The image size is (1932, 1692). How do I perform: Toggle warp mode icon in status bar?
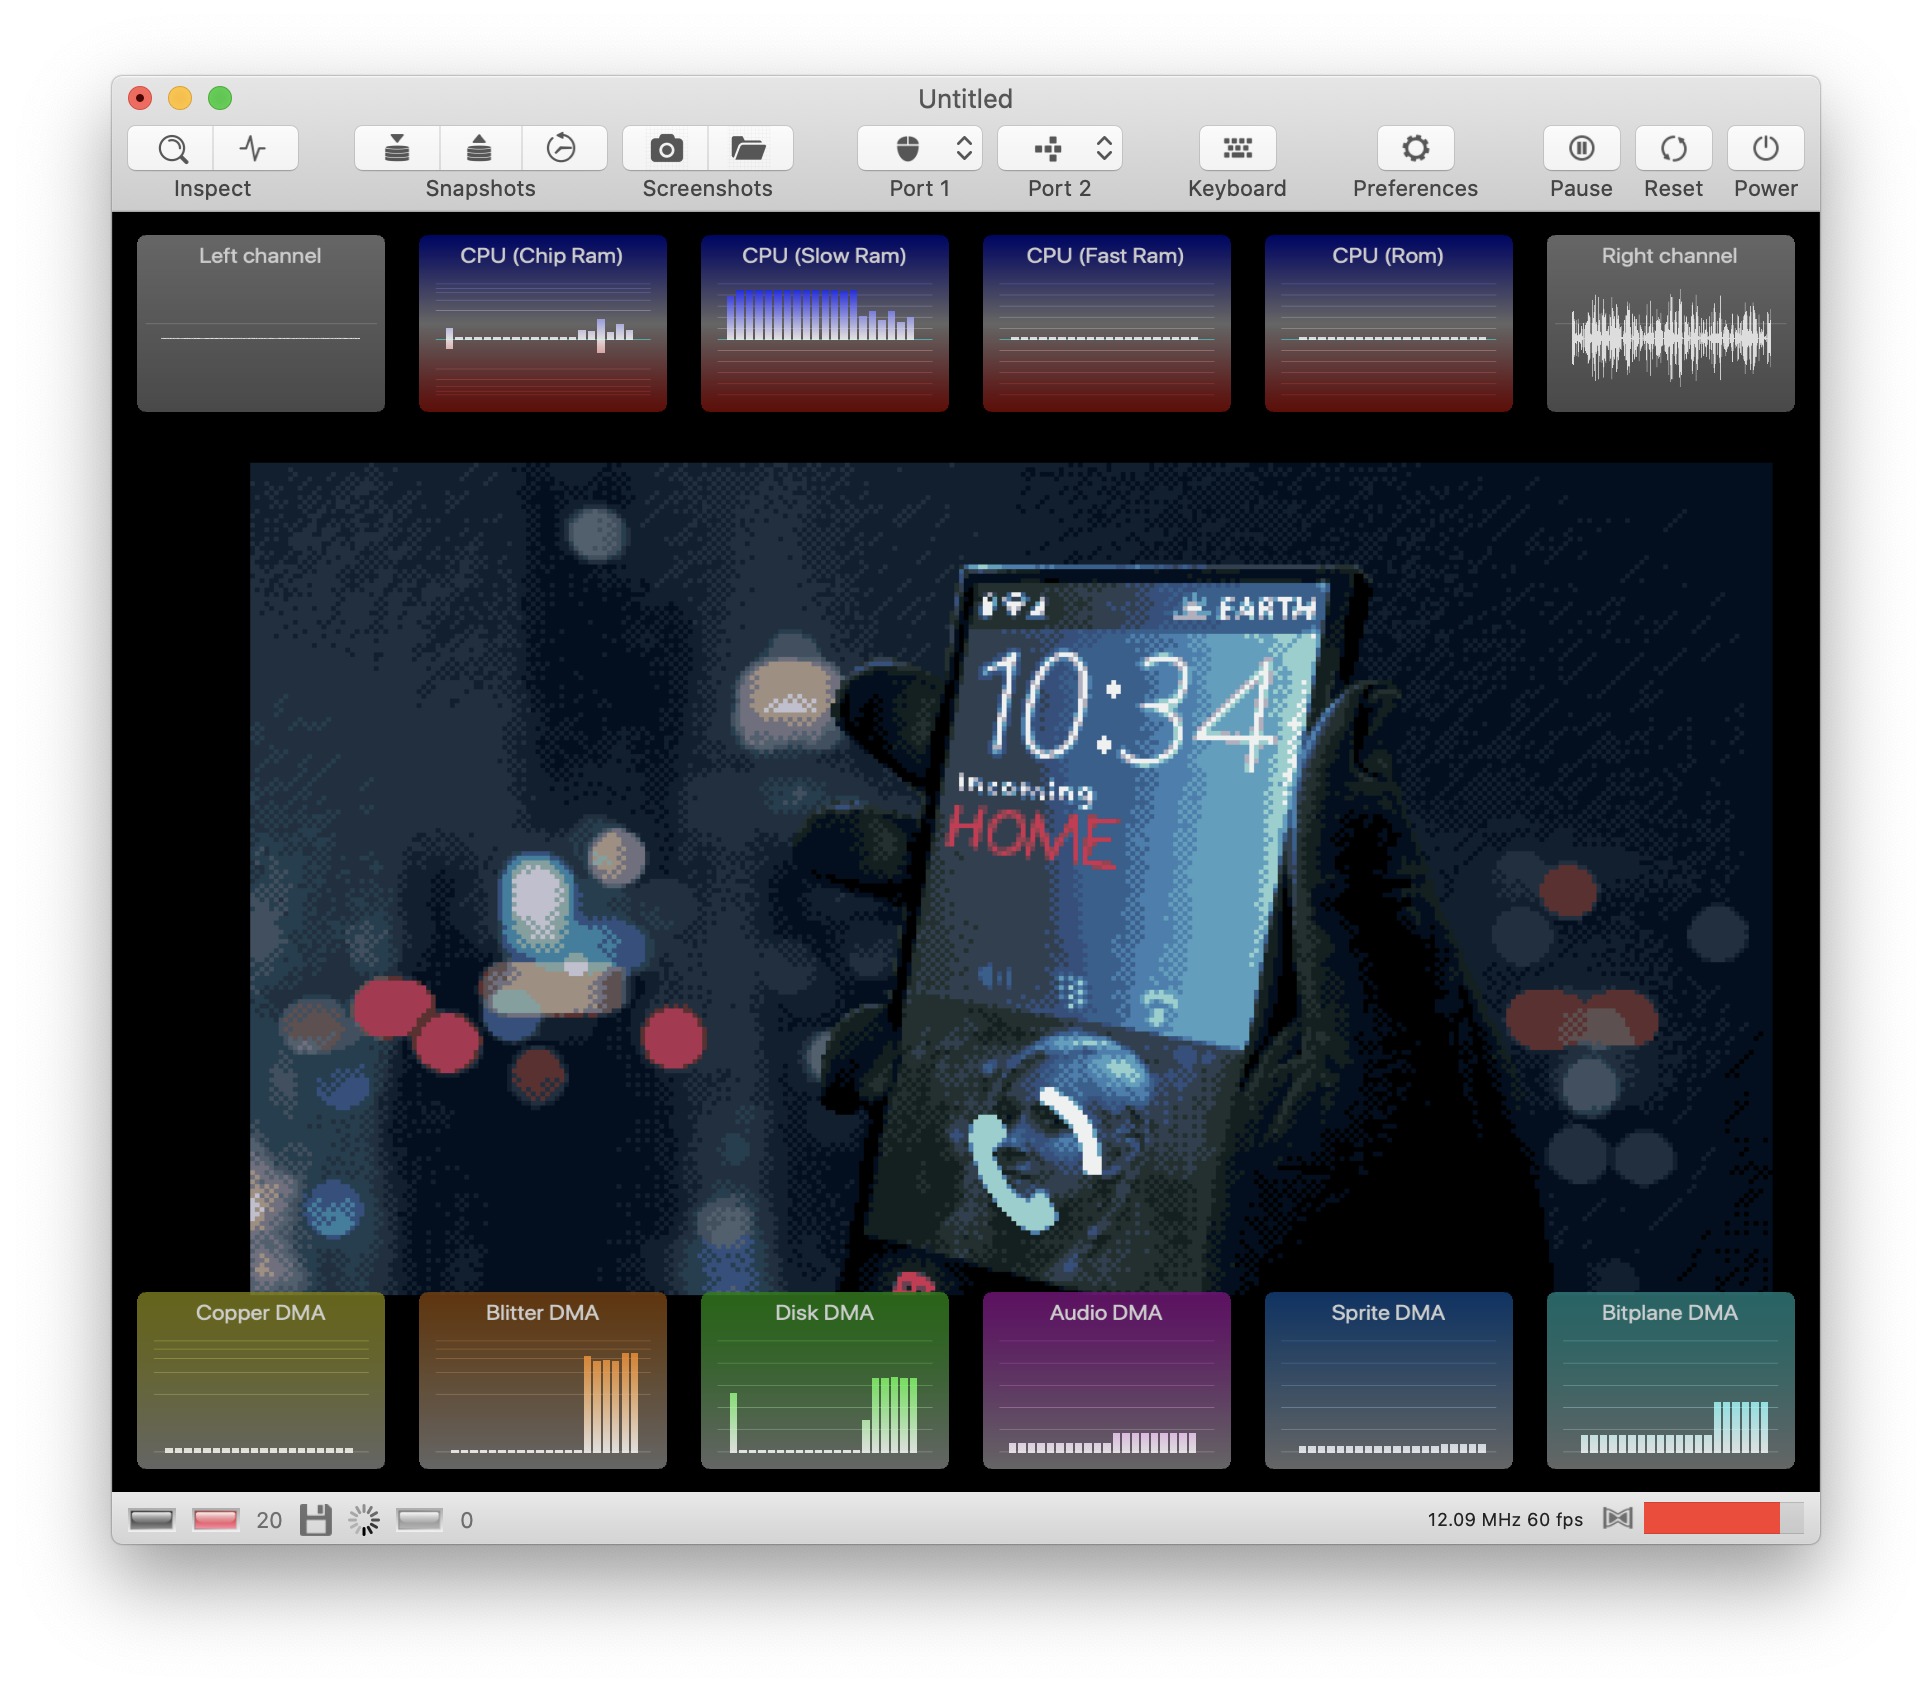click(1617, 1518)
